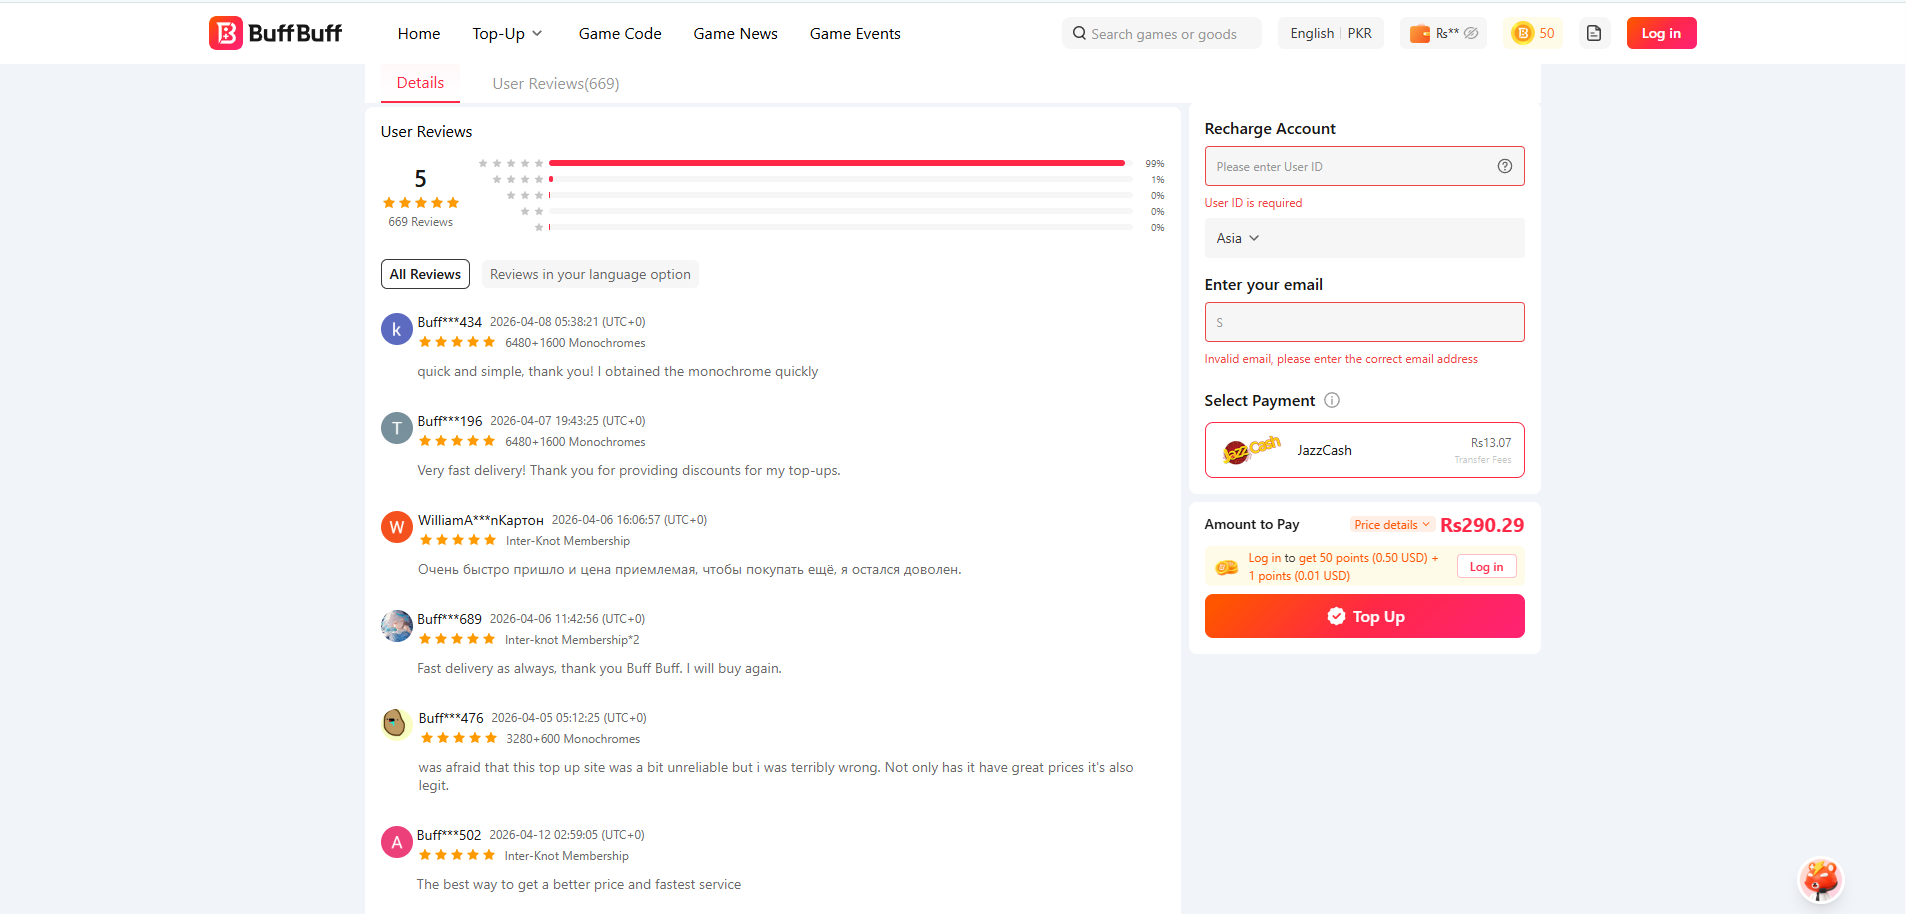Expand the Price details breakdown
Image resolution: width=1906 pixels, height=914 pixels.
[x=1391, y=524]
